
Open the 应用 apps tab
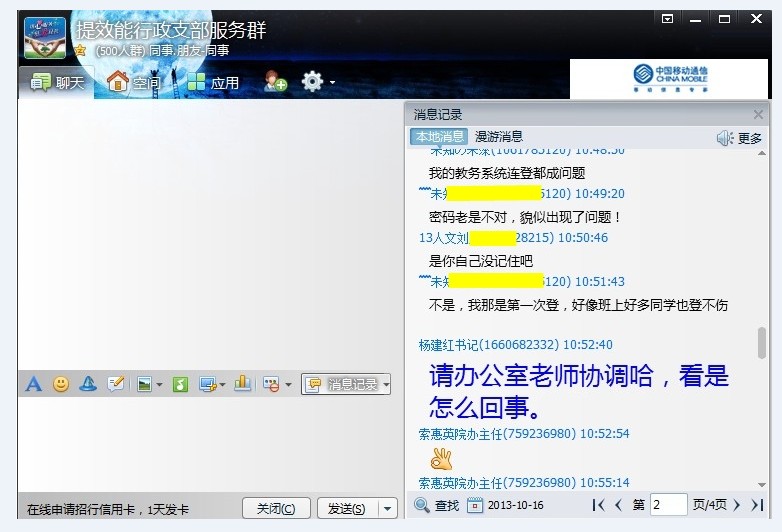(213, 83)
